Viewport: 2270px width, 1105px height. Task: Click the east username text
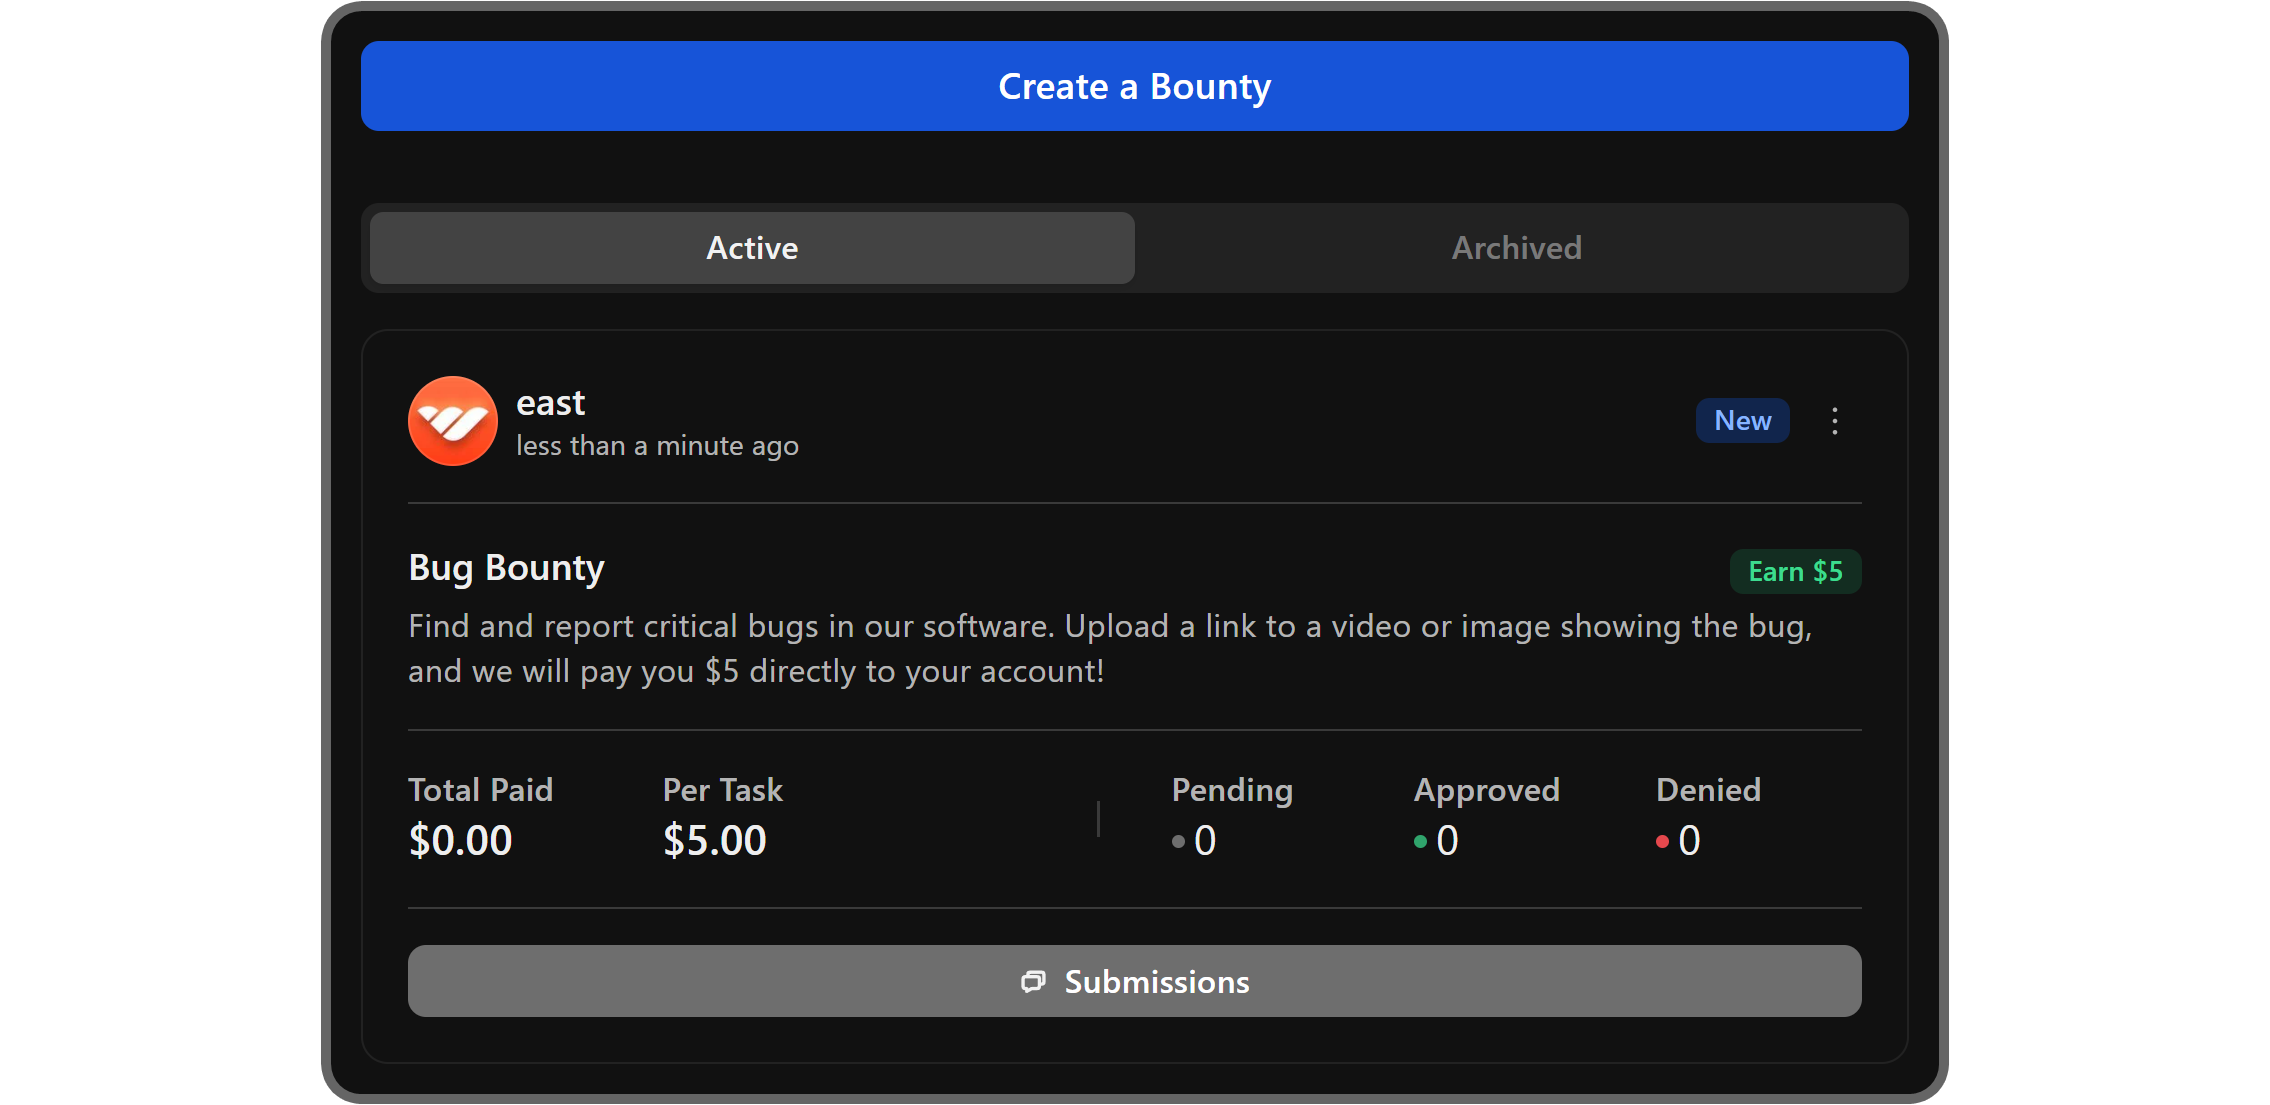point(550,403)
